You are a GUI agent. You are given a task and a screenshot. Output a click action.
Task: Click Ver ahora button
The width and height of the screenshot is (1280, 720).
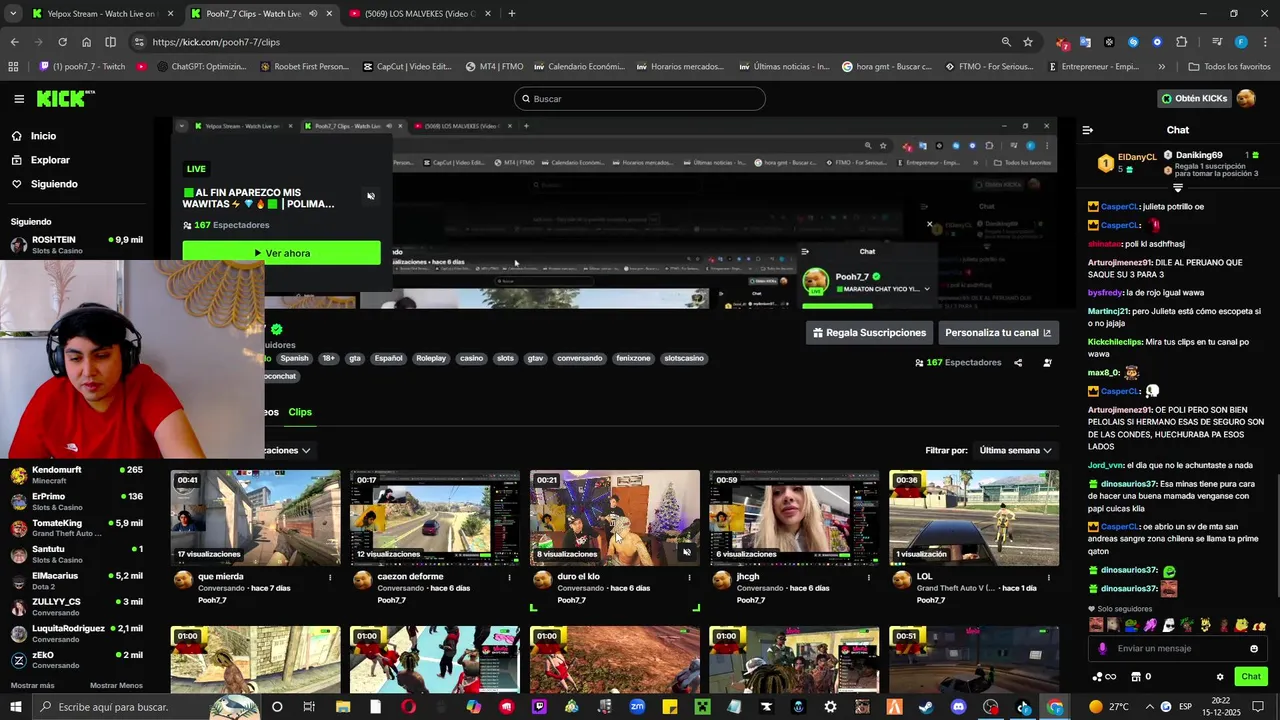(281, 253)
